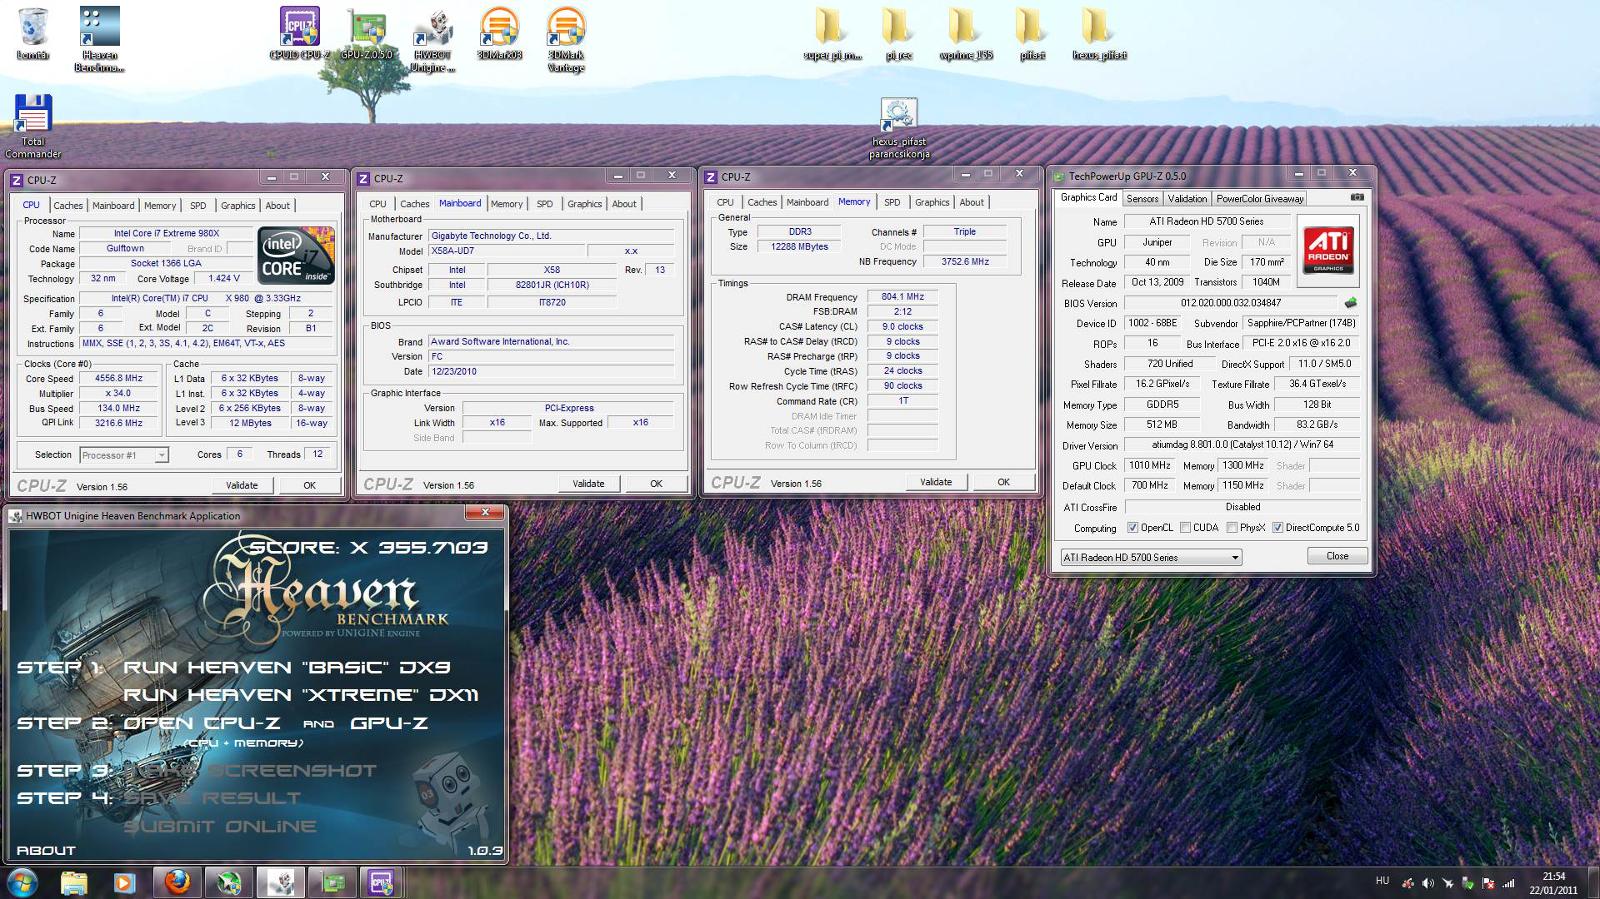The image size is (1600, 899).
Task: Open the Lomtár recycle bin icon
Action: click(x=33, y=33)
